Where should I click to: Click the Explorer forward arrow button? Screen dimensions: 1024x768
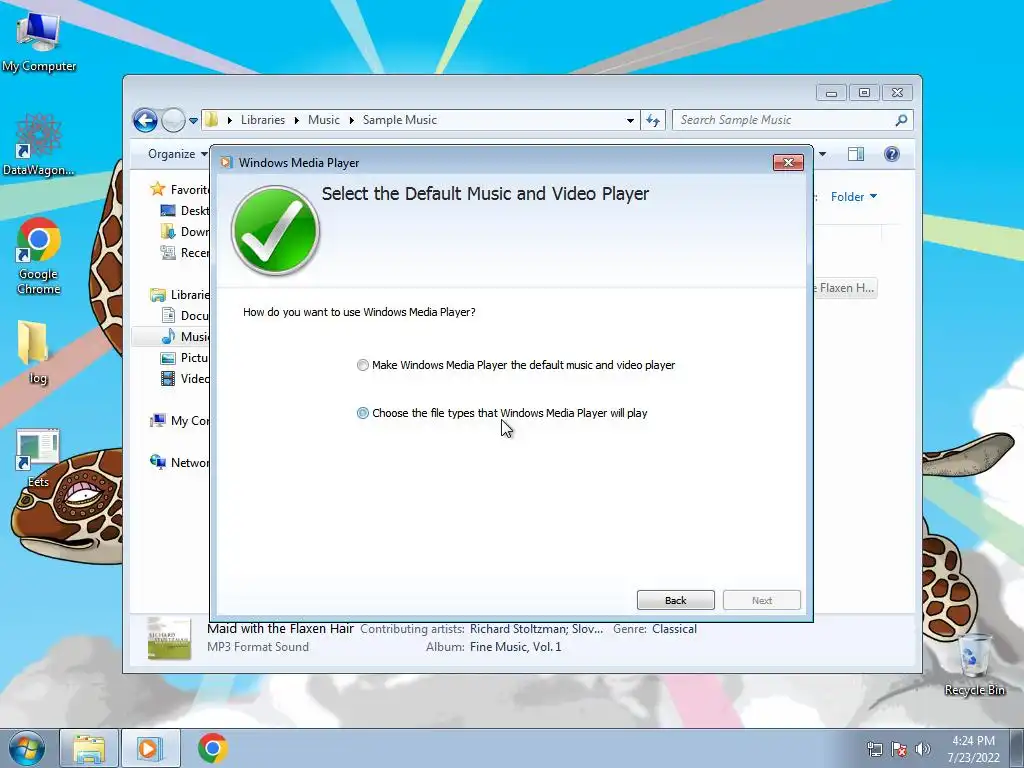pyautogui.click(x=173, y=120)
